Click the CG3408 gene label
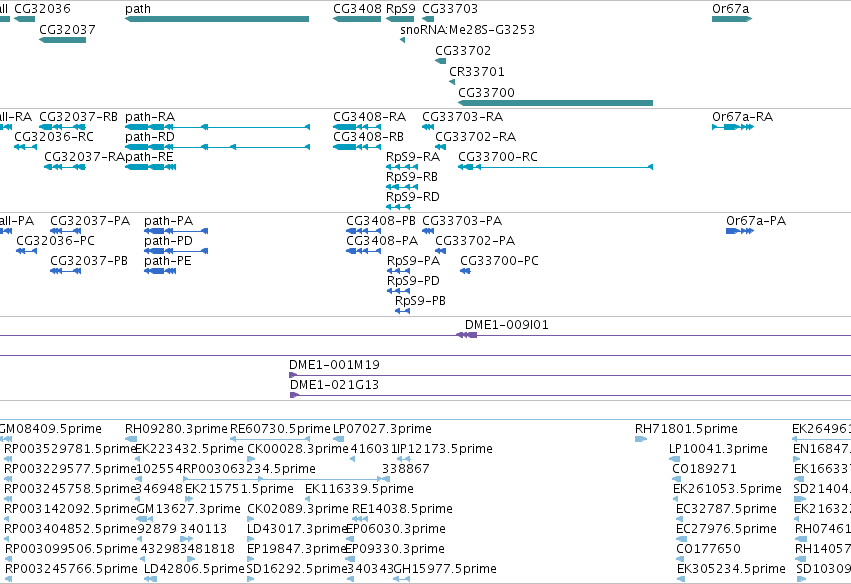The width and height of the screenshot is (851, 584). click(357, 9)
